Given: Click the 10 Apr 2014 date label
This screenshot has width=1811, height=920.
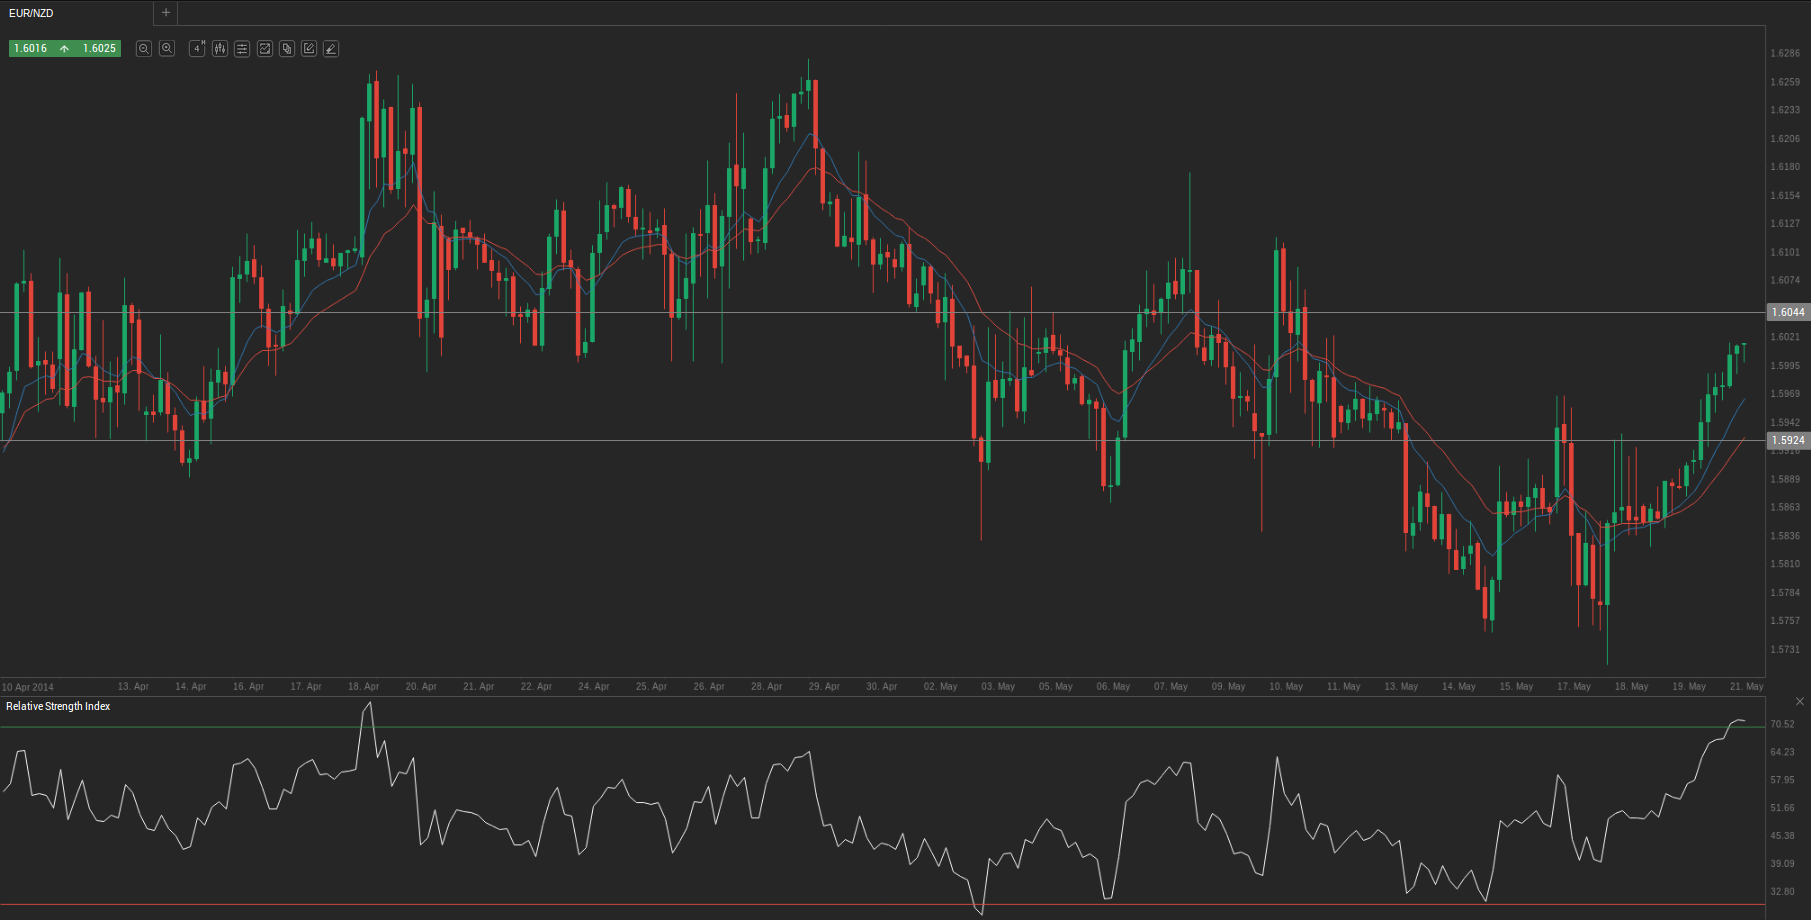Looking at the screenshot, I should [x=28, y=687].
